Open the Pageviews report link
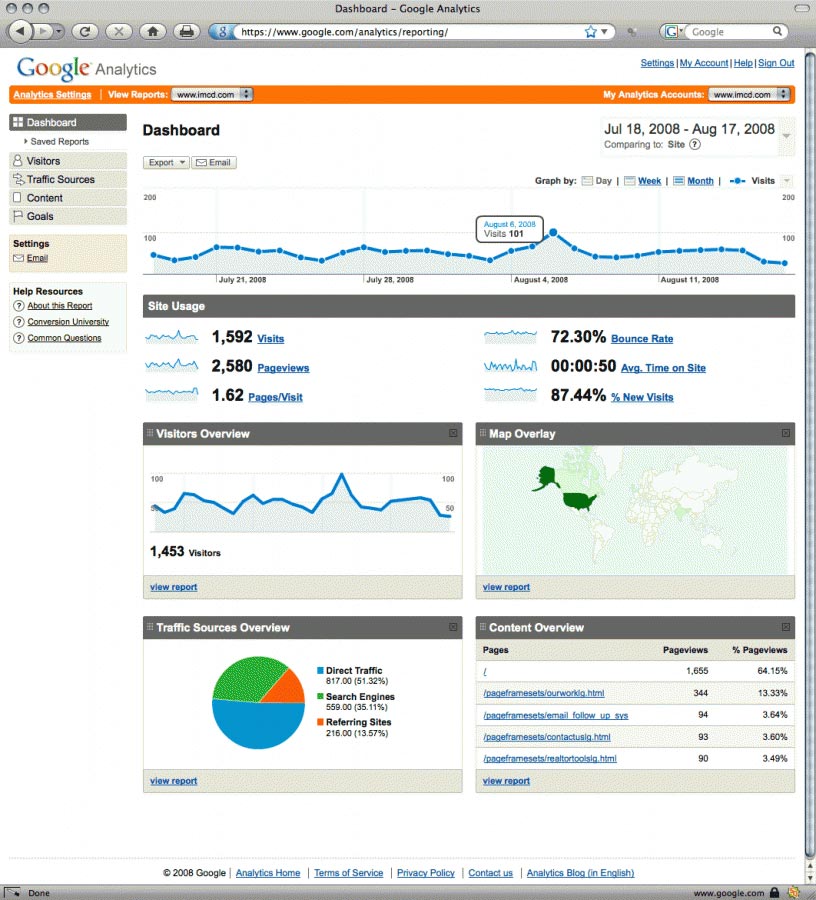 [x=283, y=368]
